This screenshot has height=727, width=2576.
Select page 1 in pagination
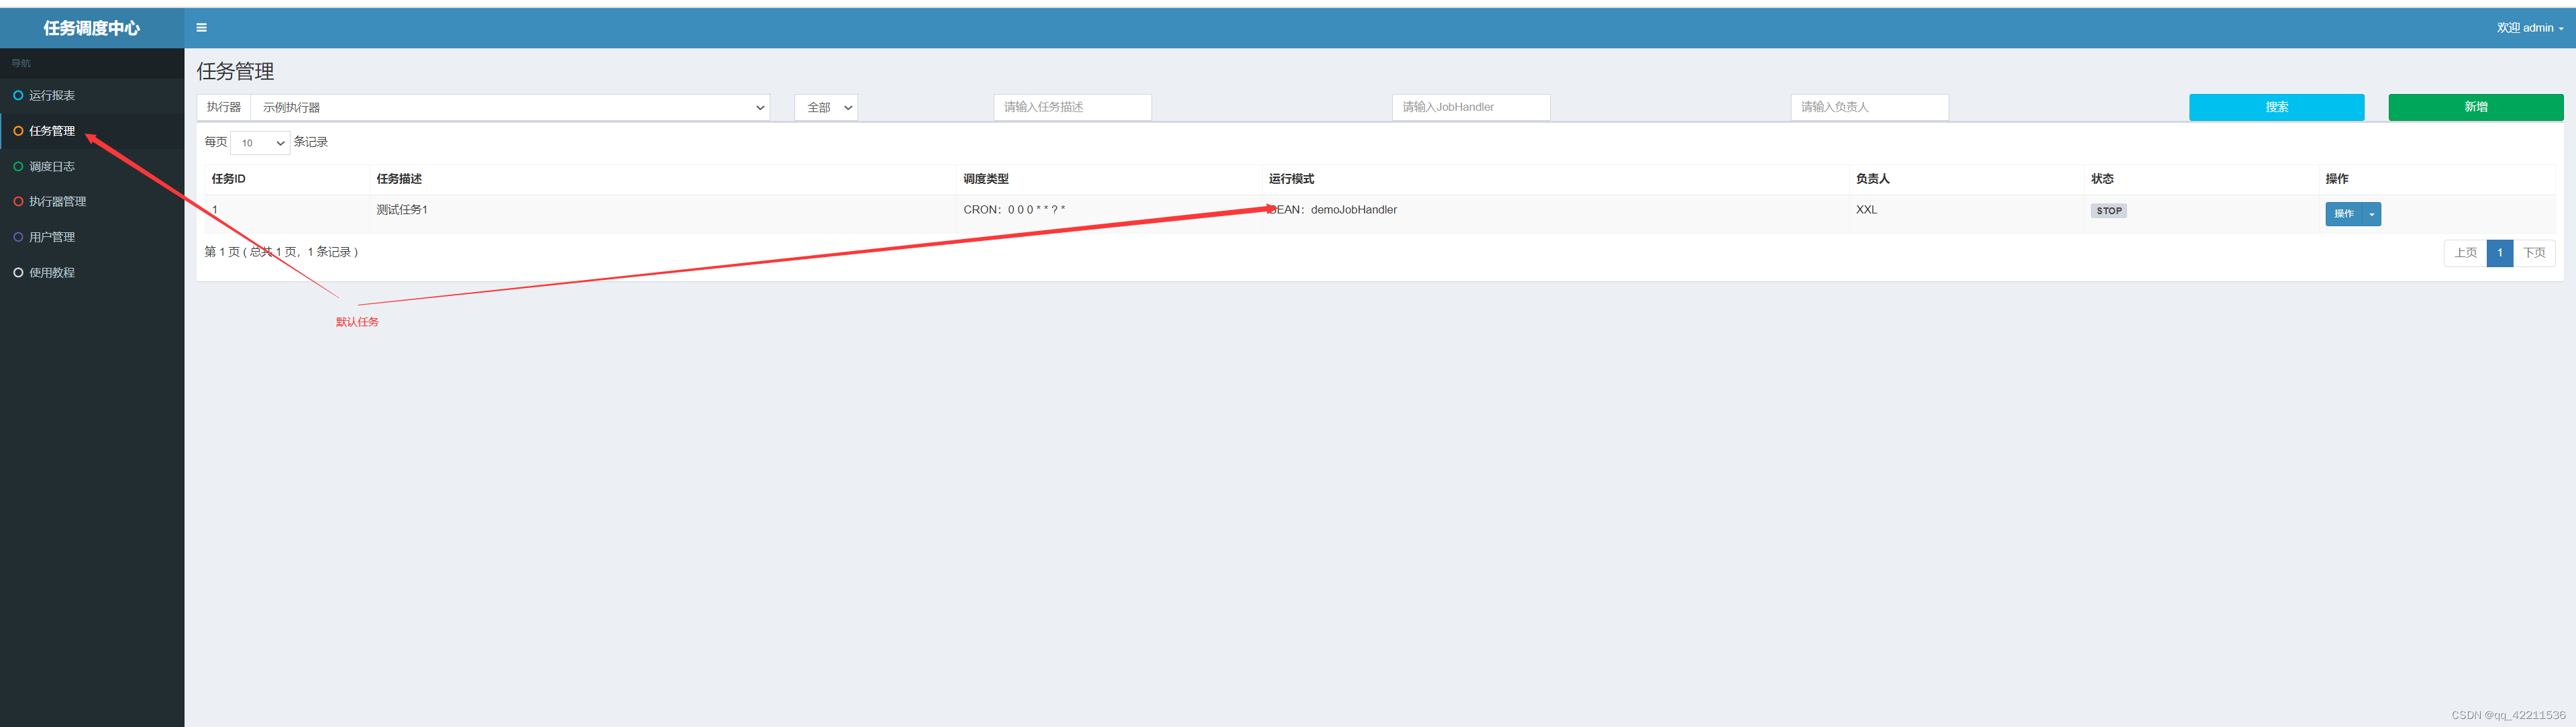[2499, 253]
